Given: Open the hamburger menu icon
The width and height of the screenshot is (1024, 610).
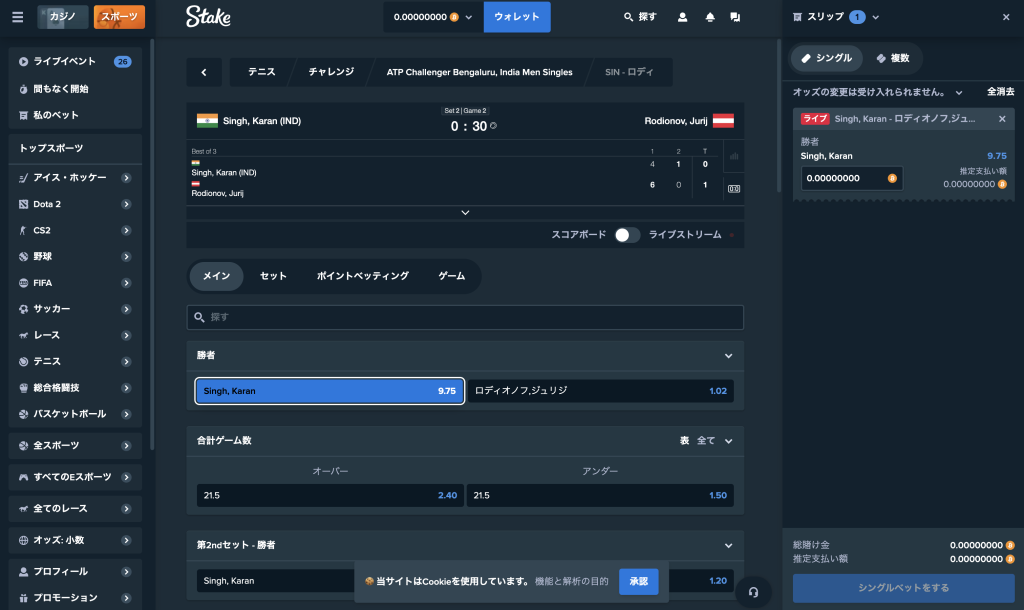Looking at the screenshot, I should pos(18,17).
